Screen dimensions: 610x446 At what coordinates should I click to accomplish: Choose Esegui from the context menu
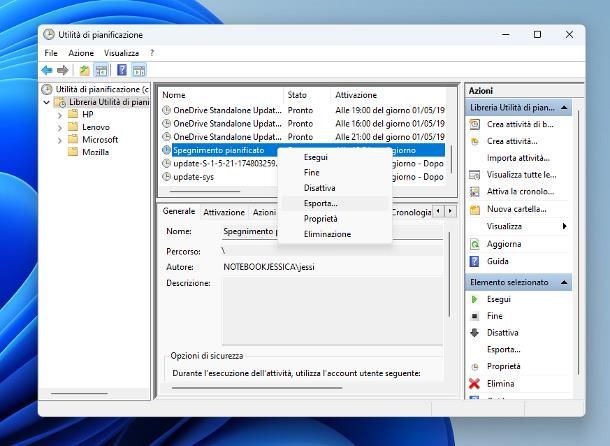point(335,157)
